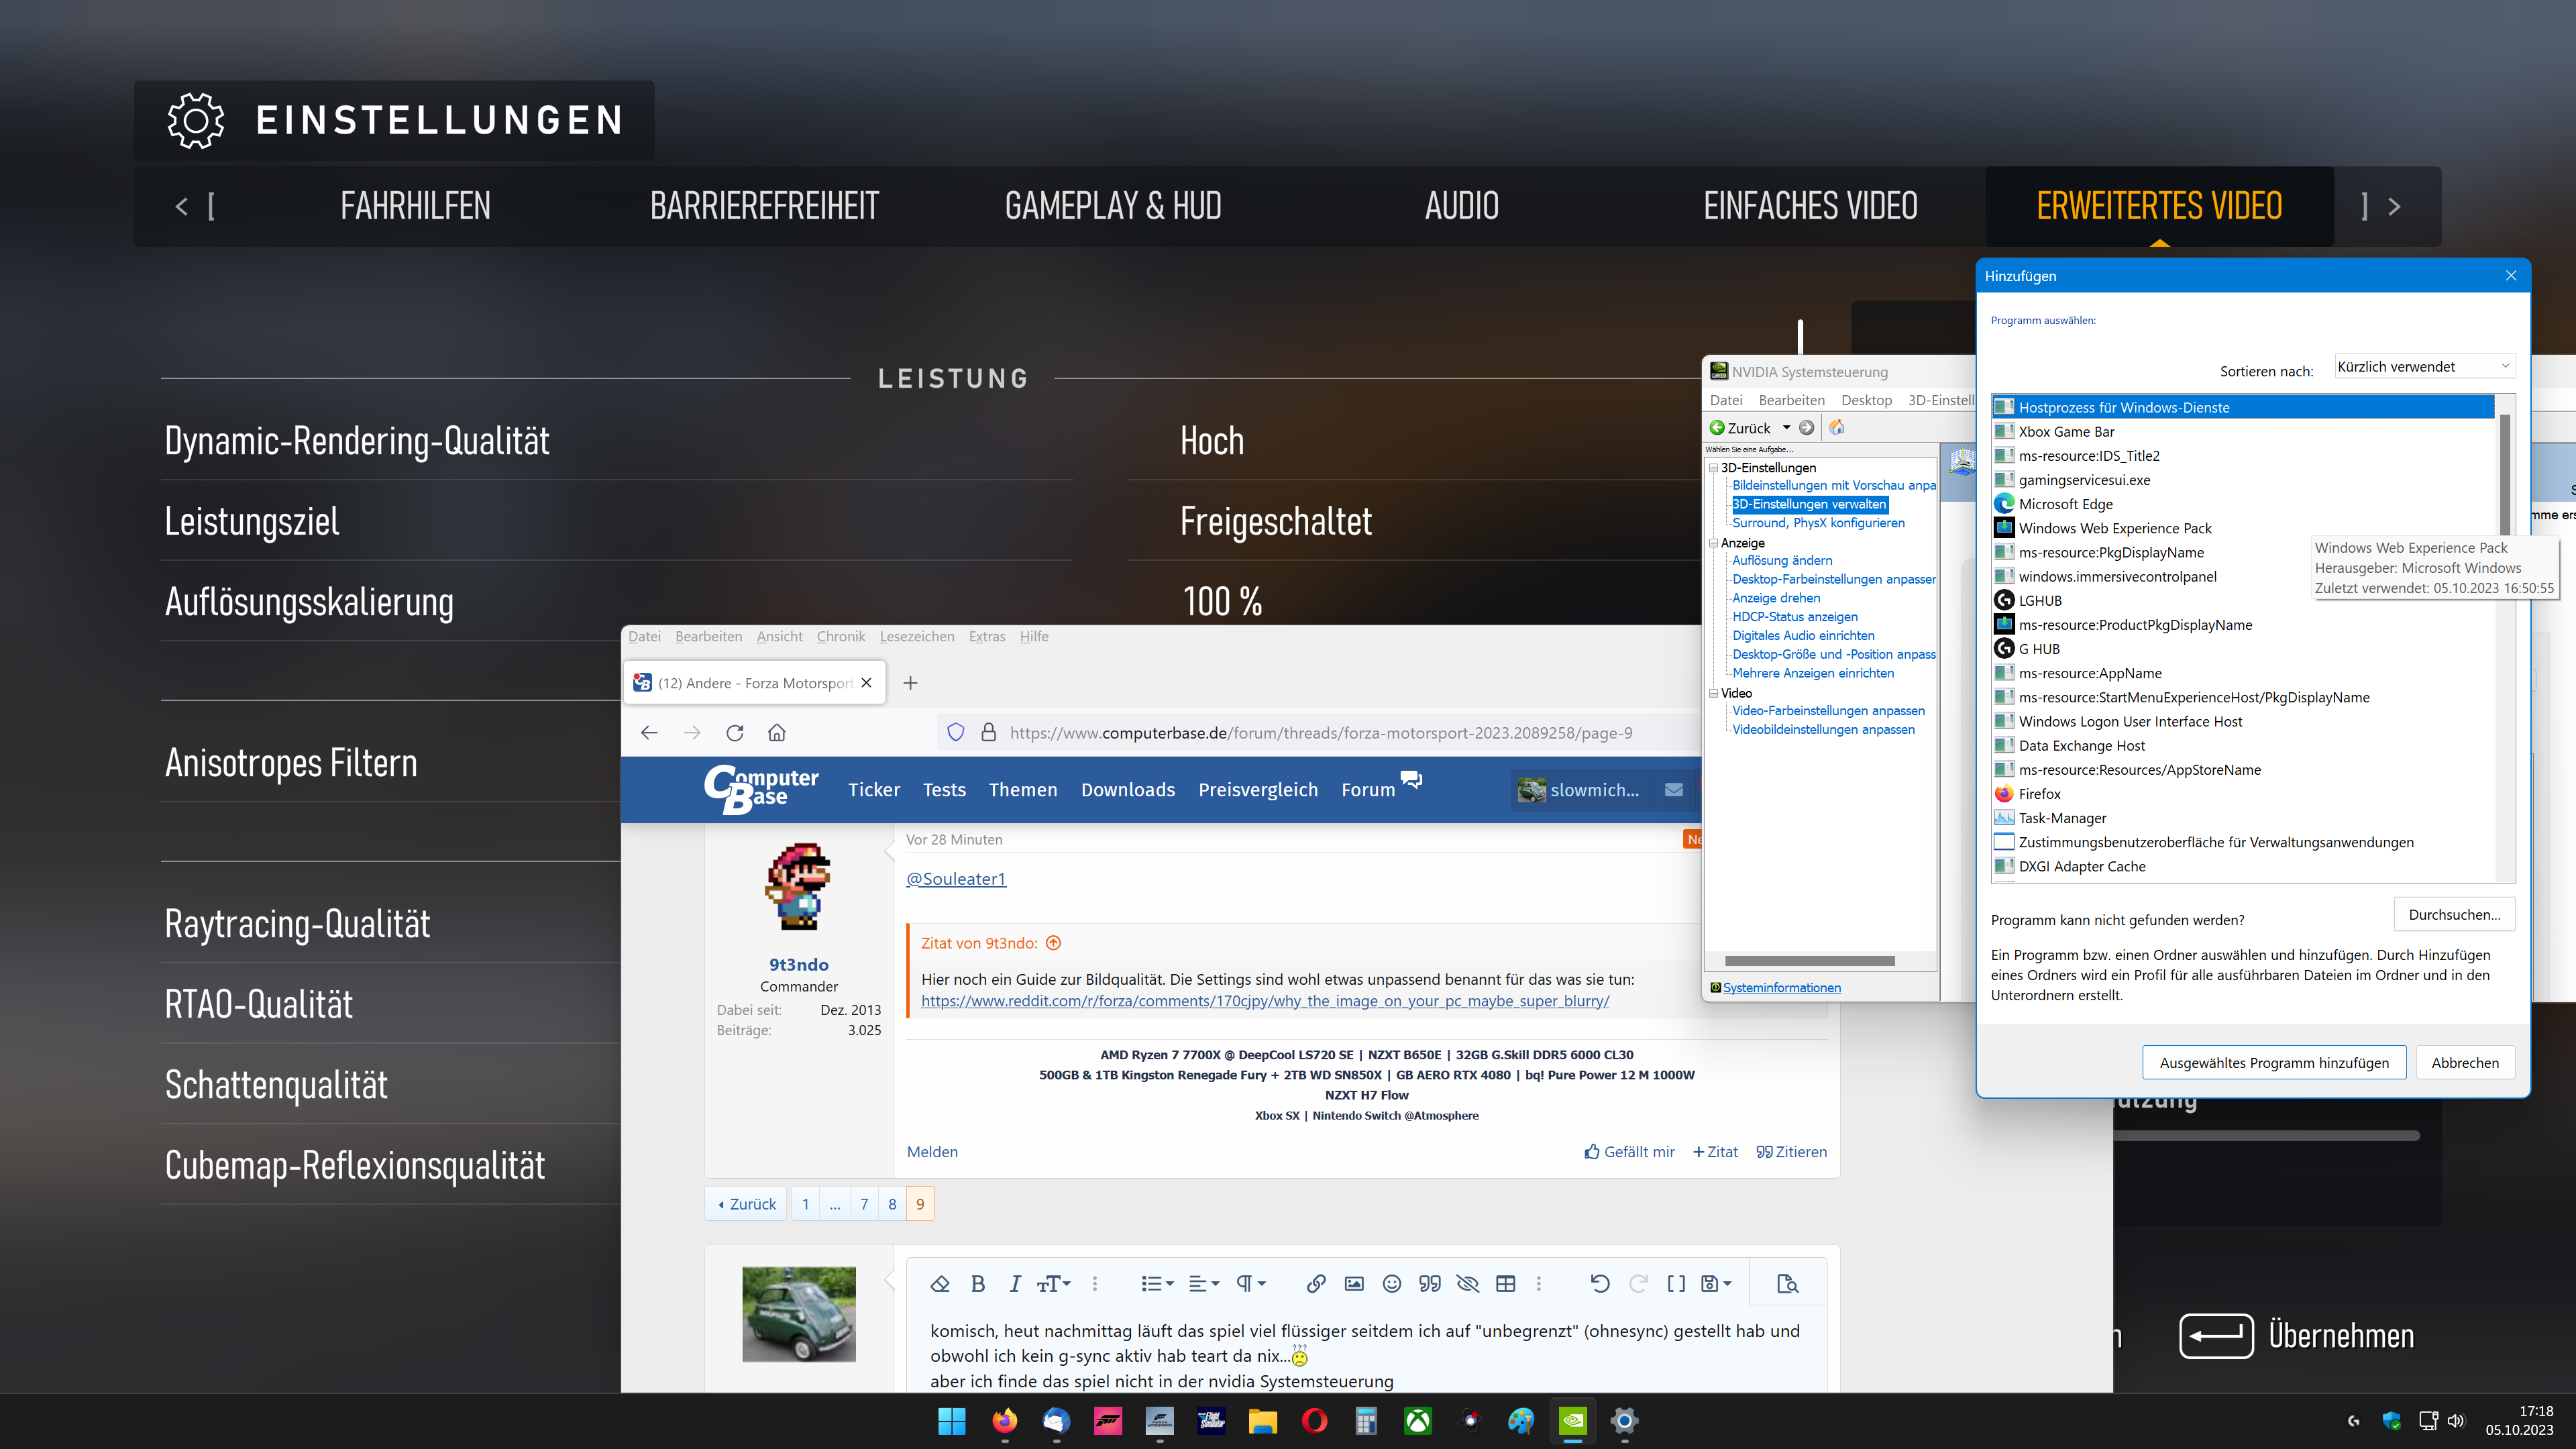Open the reddit forza guide link
This screenshot has height=1449, width=2576.
point(1265,1001)
